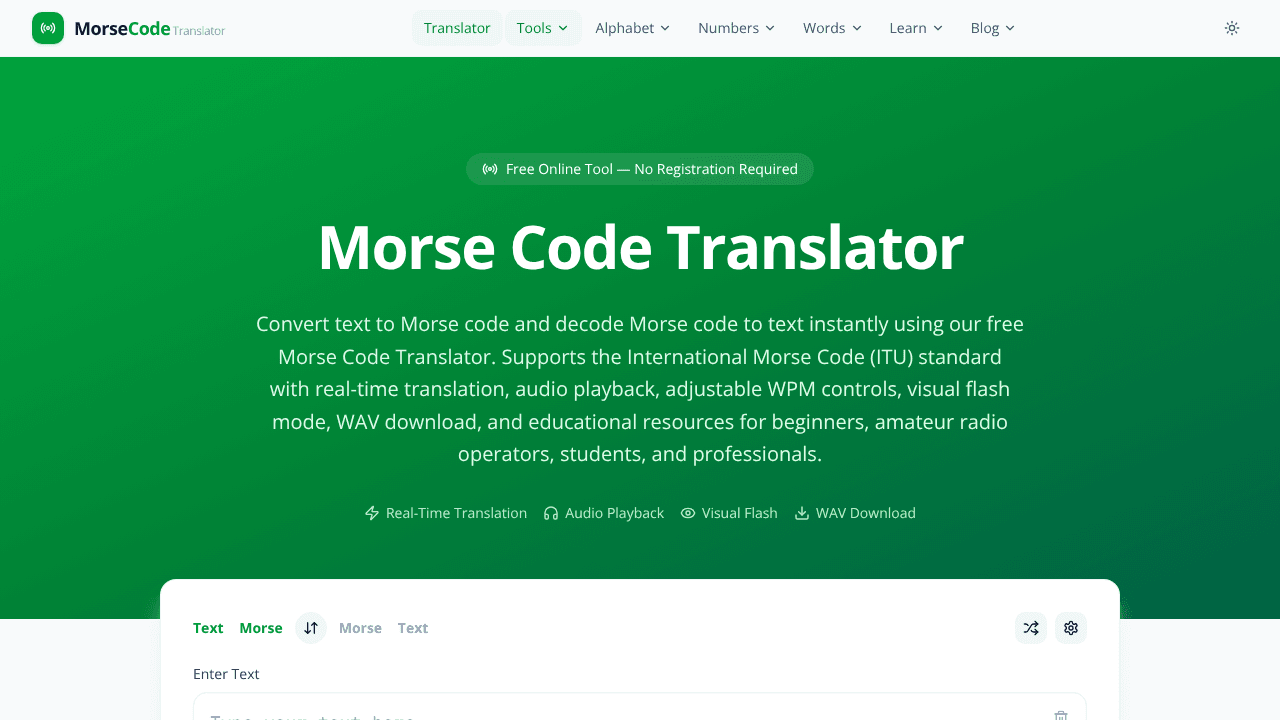
Task: Click the Enter Text field label
Action: coord(226,674)
